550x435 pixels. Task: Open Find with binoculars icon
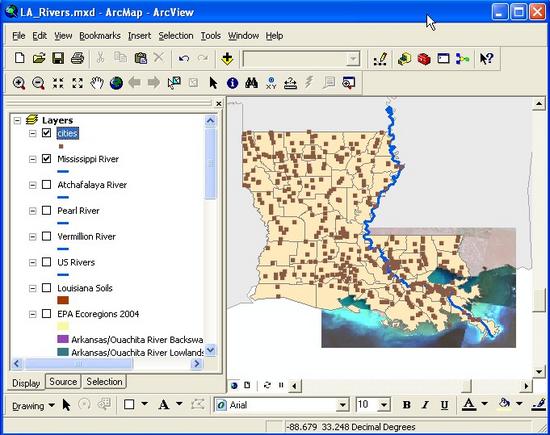pyautogui.click(x=251, y=83)
